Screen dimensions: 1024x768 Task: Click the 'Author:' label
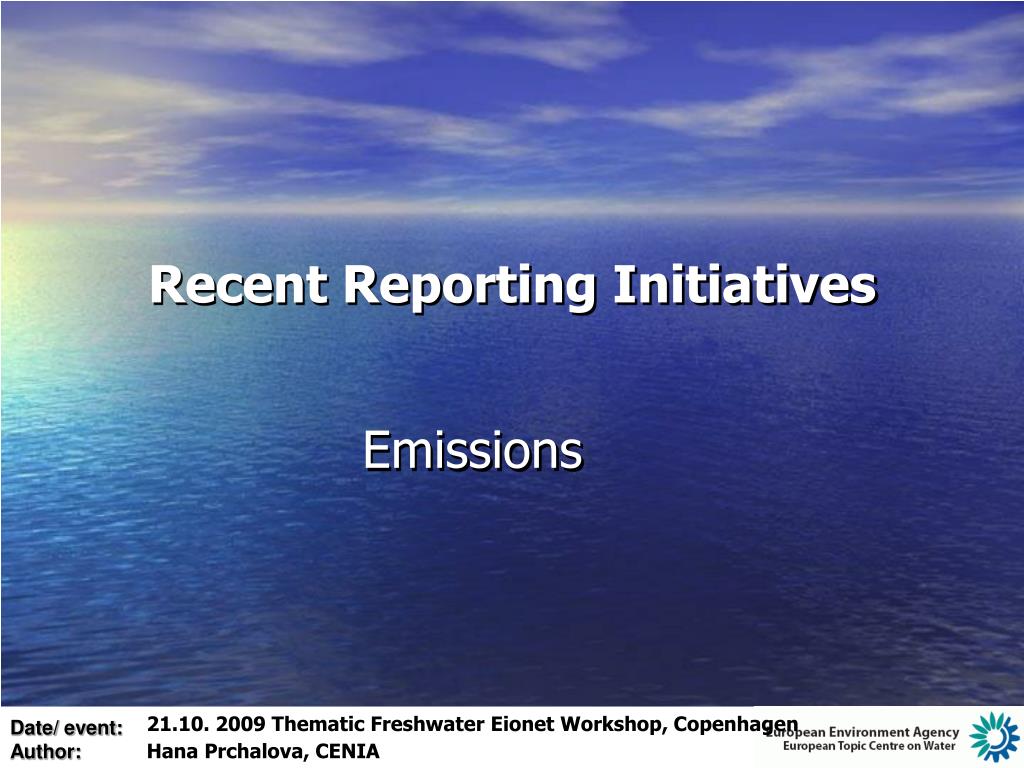pos(46,752)
